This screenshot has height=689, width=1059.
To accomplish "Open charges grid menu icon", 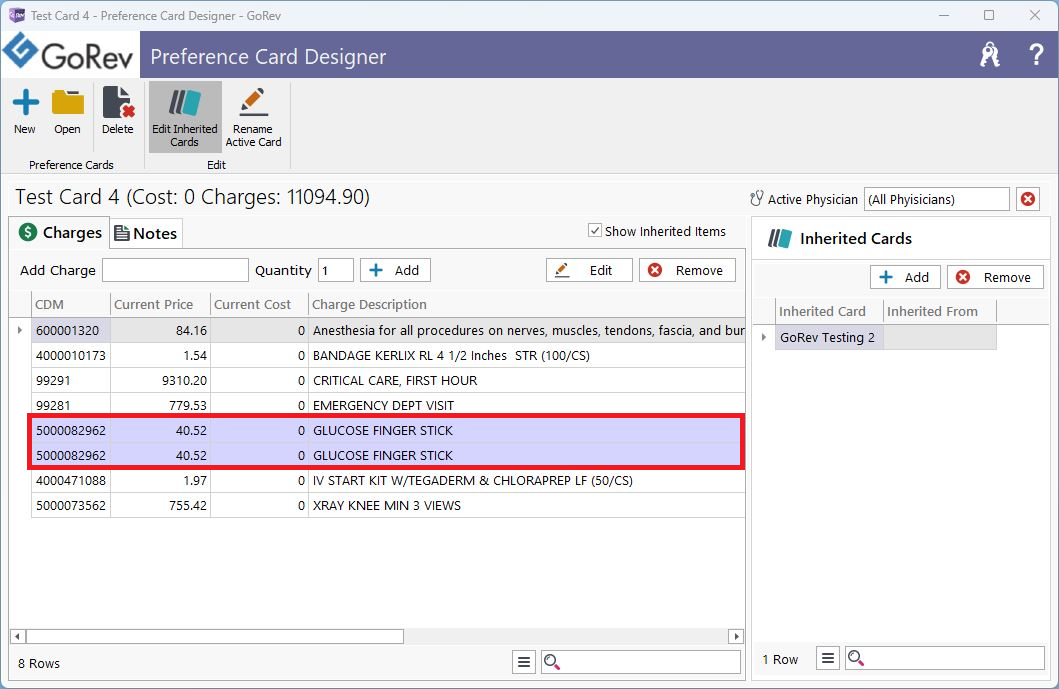I will tap(523, 662).
